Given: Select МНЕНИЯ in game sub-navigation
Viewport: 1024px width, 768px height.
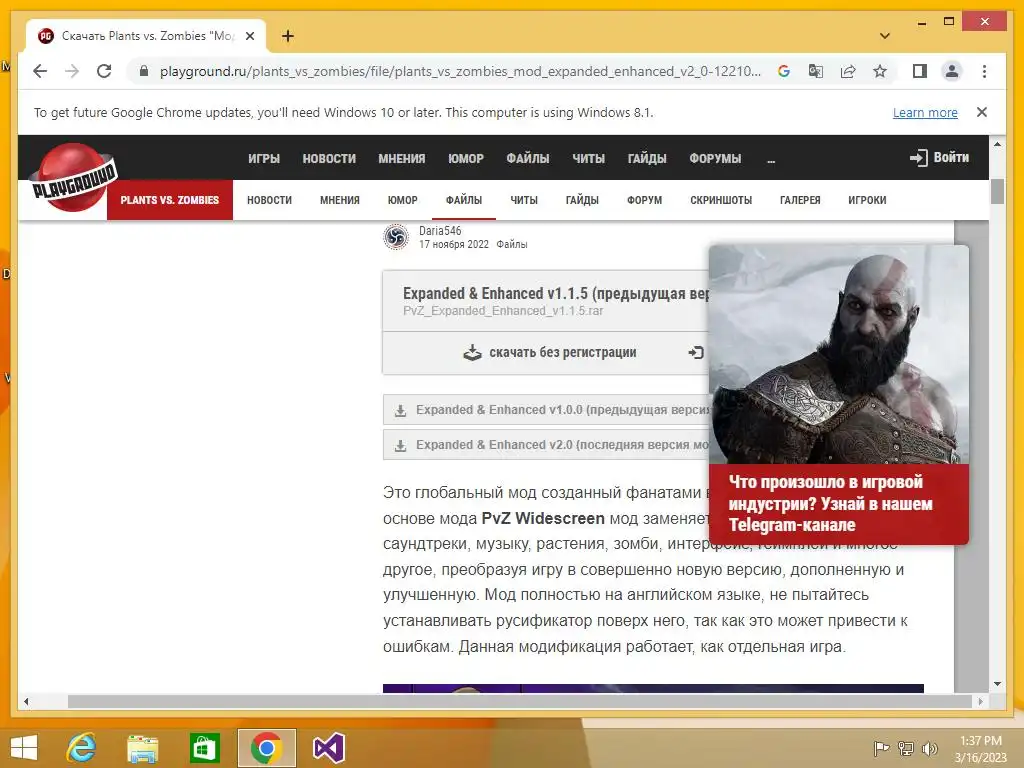Looking at the screenshot, I should (340, 200).
